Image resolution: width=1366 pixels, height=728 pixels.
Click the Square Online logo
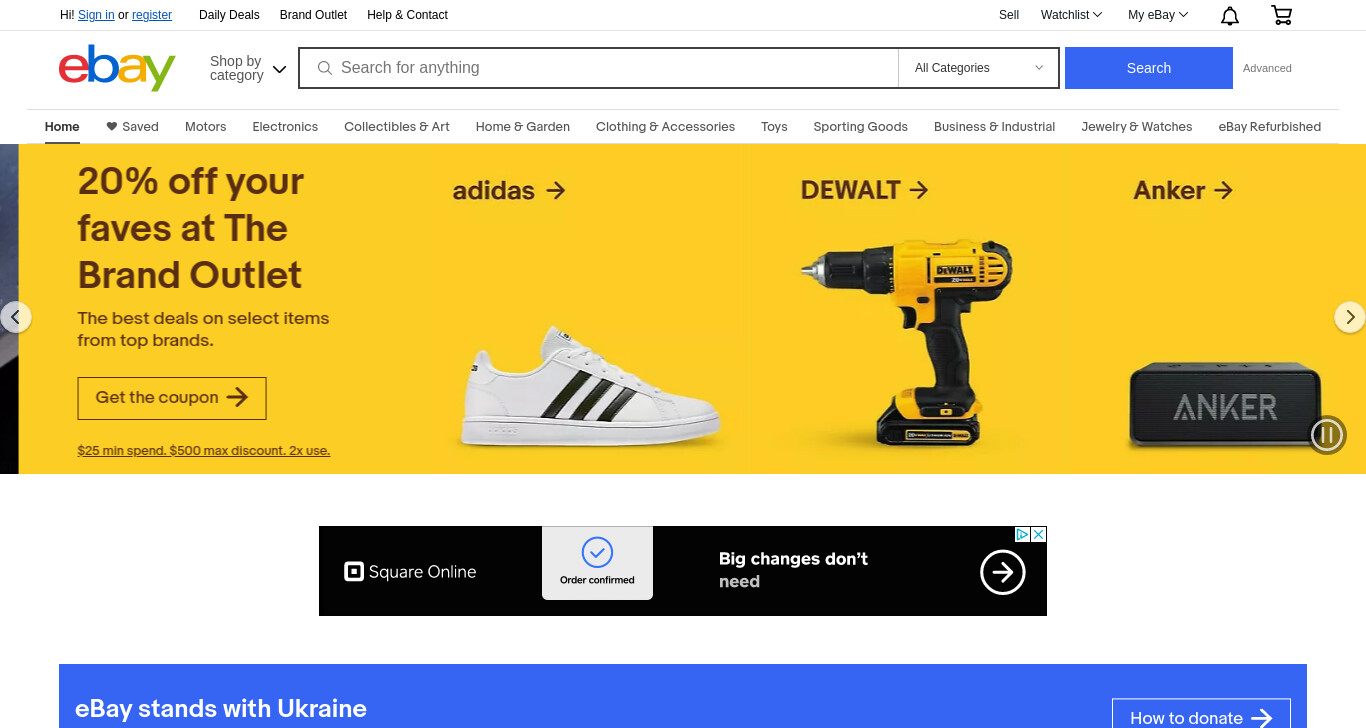click(410, 572)
